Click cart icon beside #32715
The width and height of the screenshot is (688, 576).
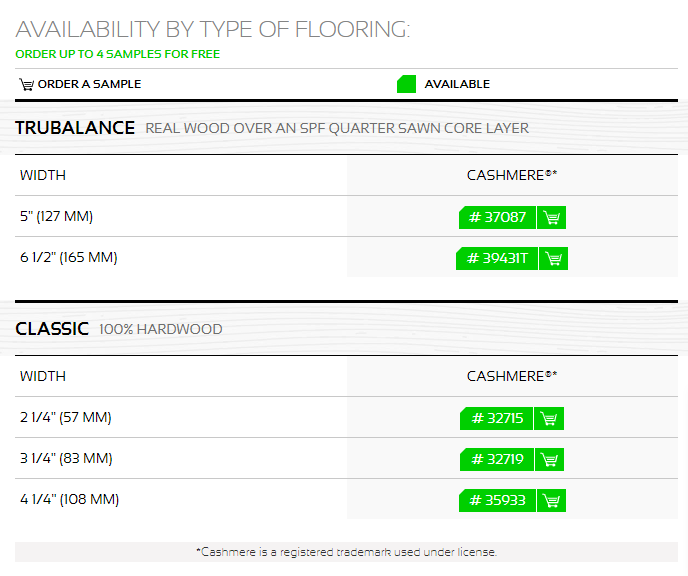(x=549, y=419)
